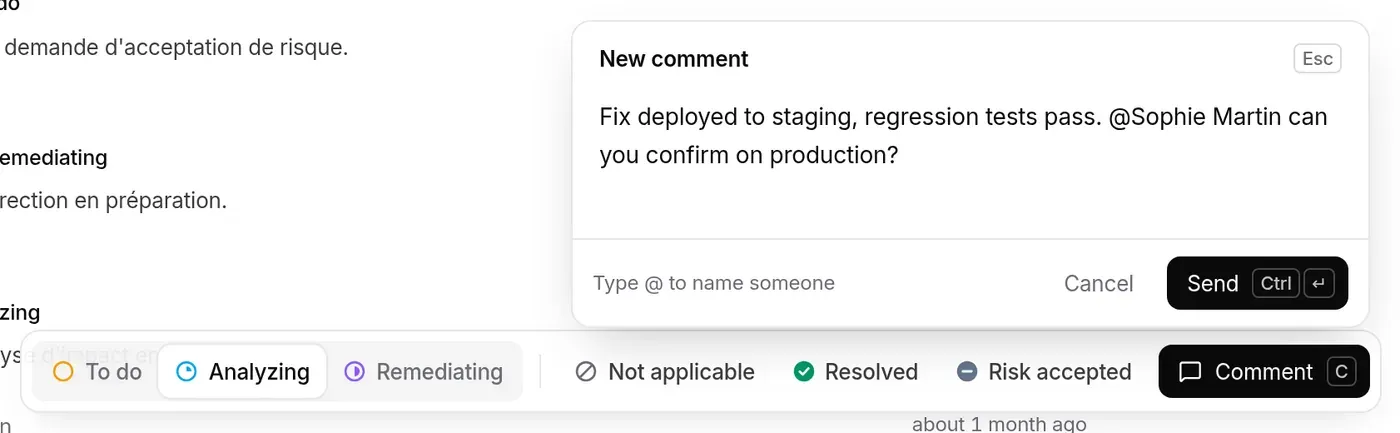Click the Enter key icon on Send

pos(1320,283)
